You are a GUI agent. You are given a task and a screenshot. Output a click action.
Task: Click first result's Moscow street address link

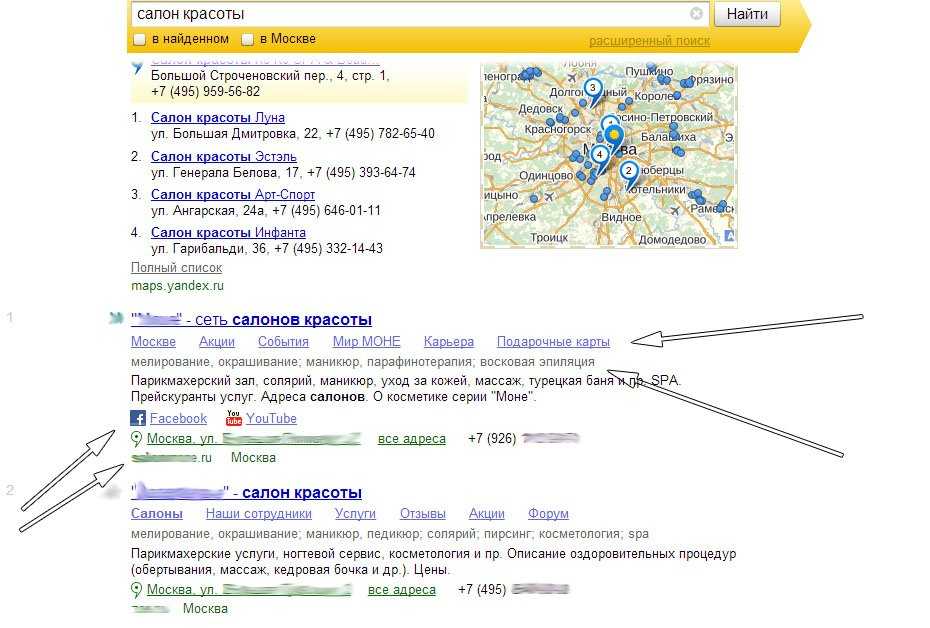[253, 439]
